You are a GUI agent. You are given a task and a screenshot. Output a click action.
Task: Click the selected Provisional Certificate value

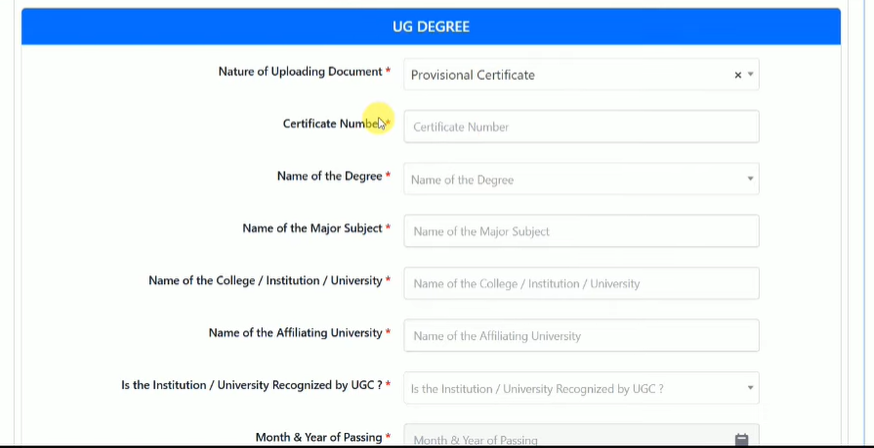[473, 75]
